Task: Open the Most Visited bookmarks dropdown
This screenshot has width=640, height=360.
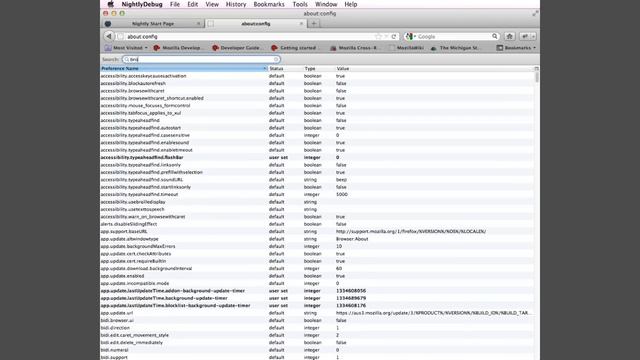Action: [126, 48]
